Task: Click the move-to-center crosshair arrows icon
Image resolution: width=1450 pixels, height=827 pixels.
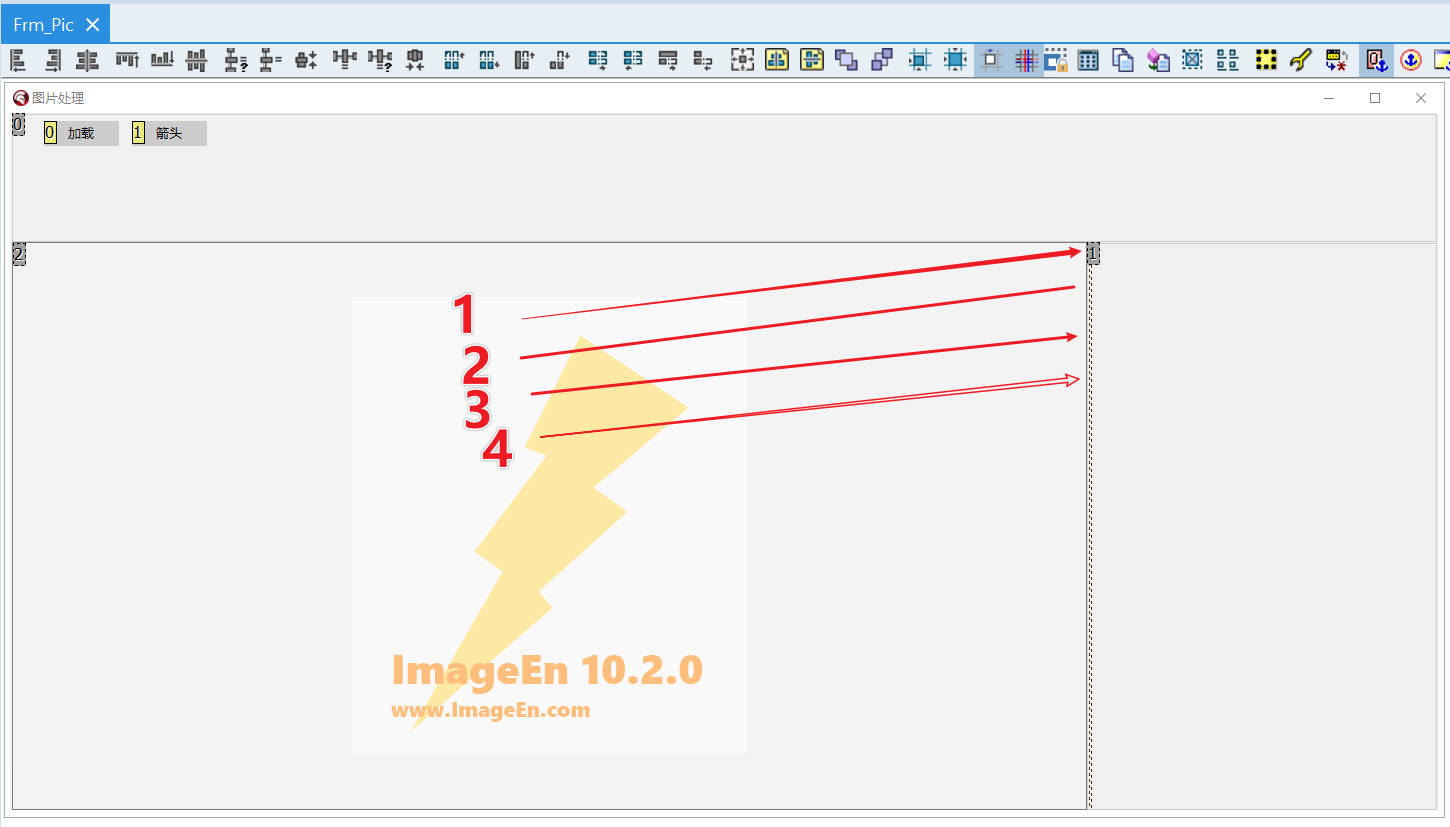Action: point(742,61)
